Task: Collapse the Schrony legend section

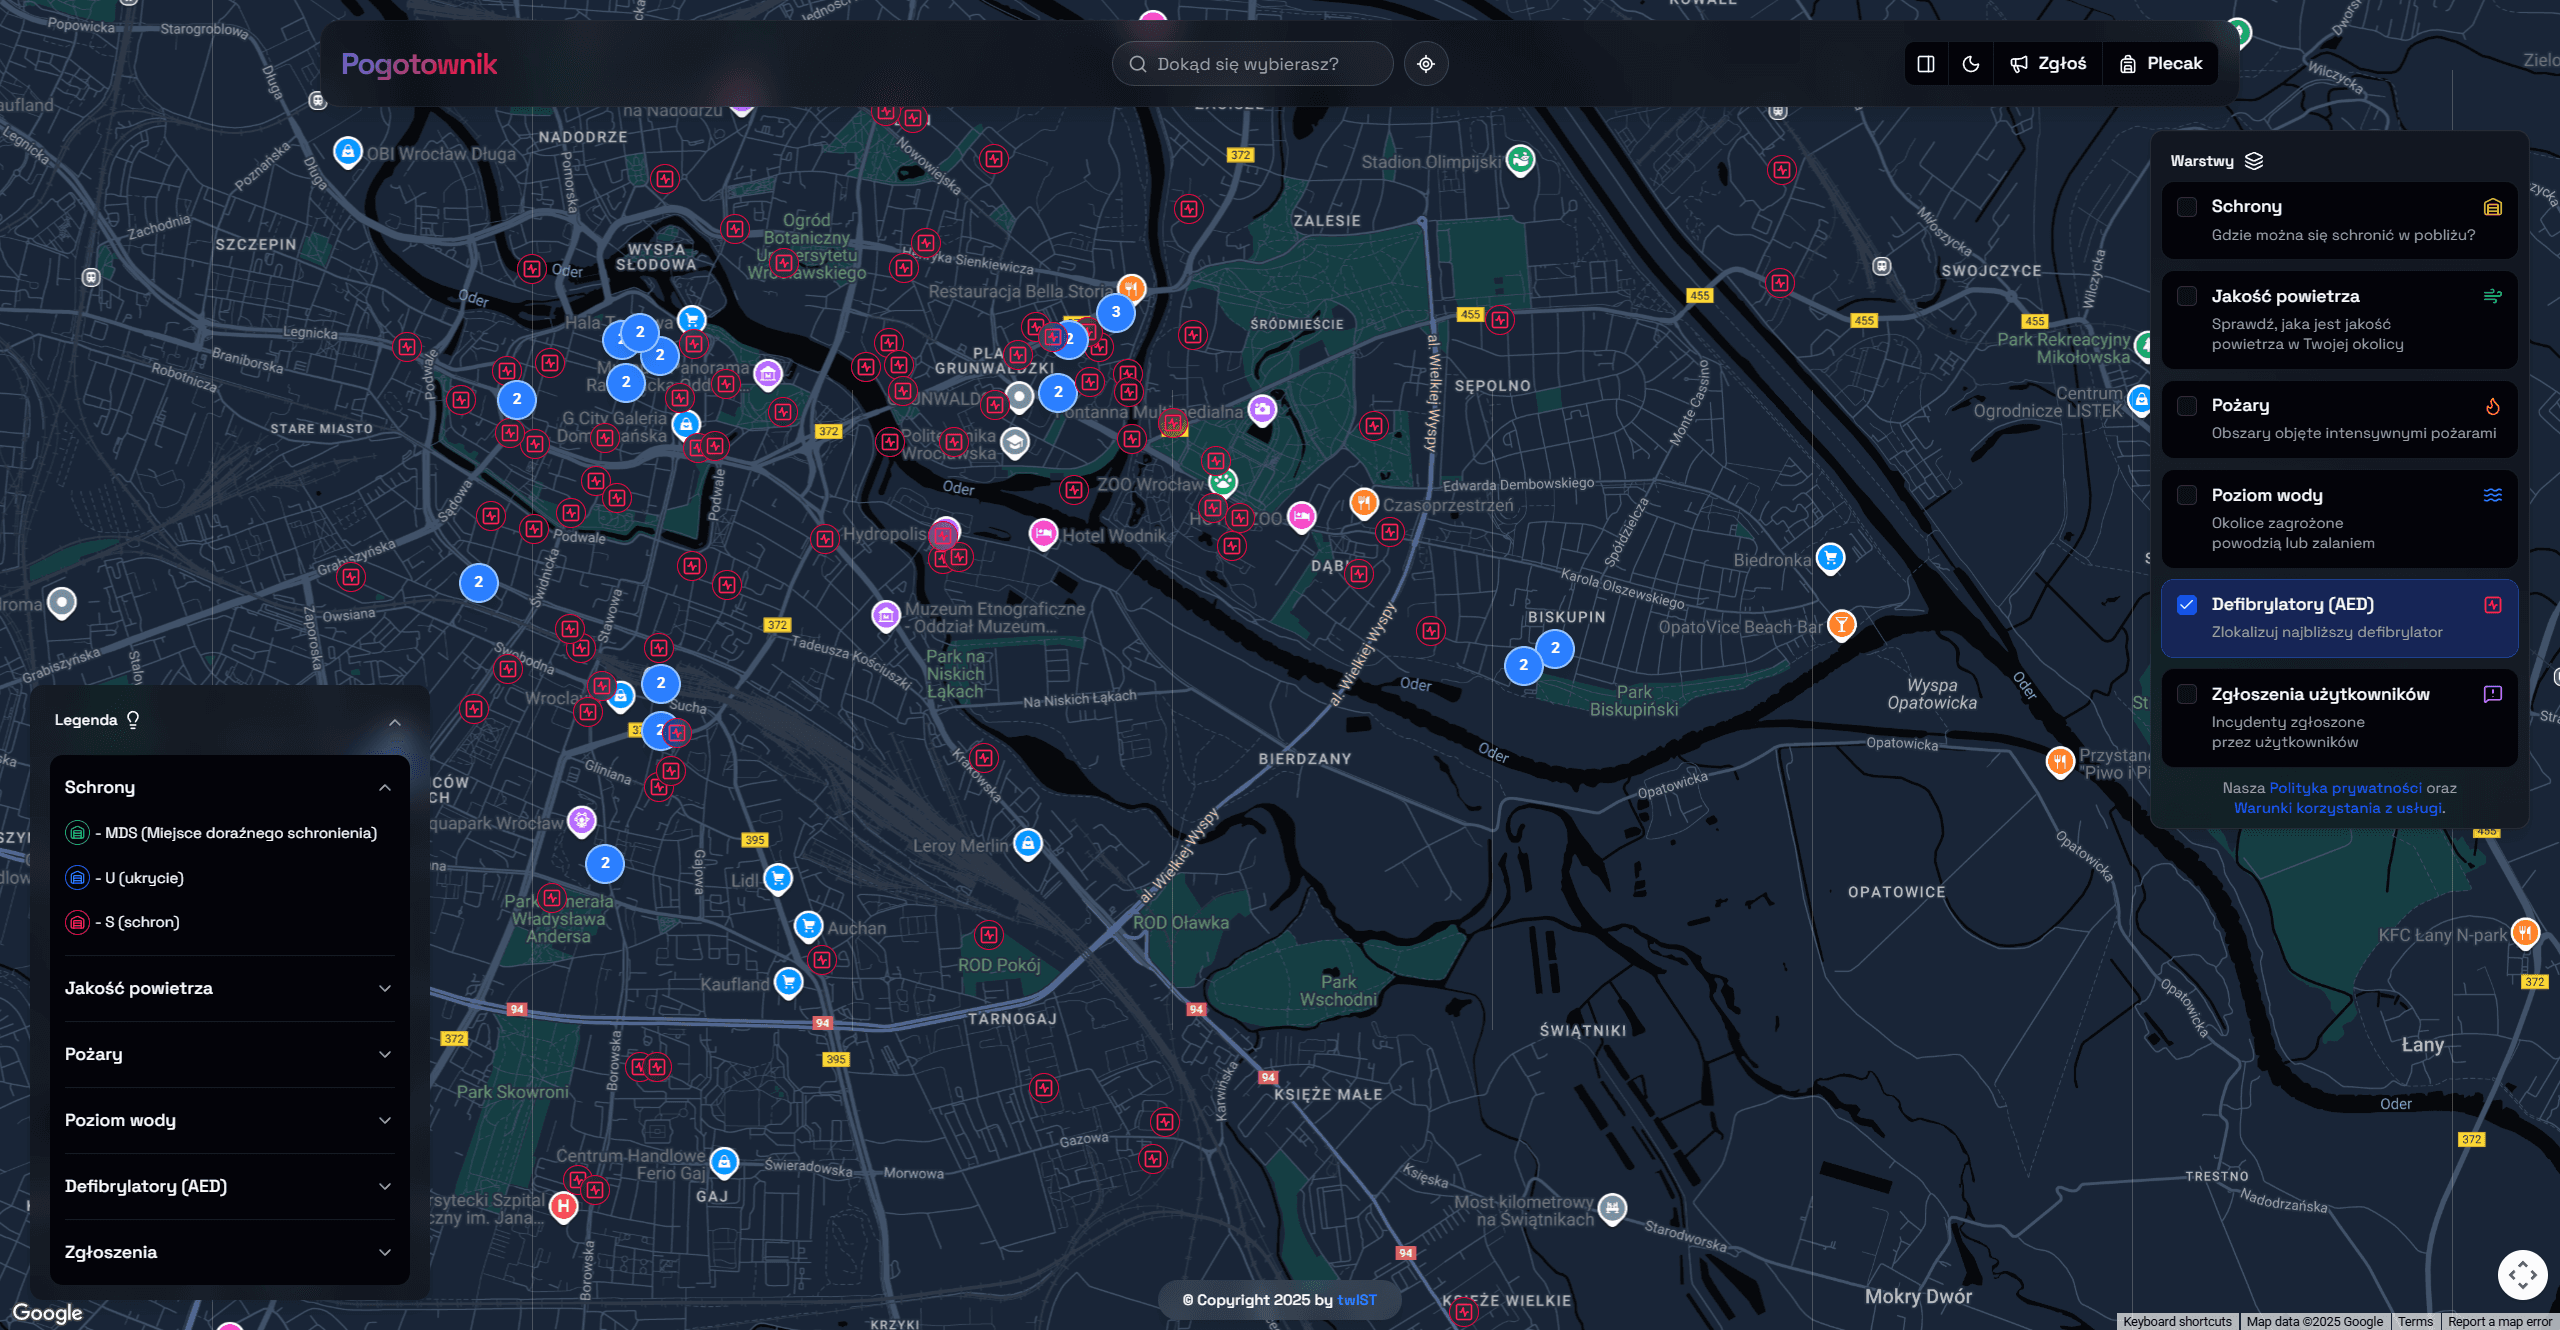Action: tap(229, 788)
